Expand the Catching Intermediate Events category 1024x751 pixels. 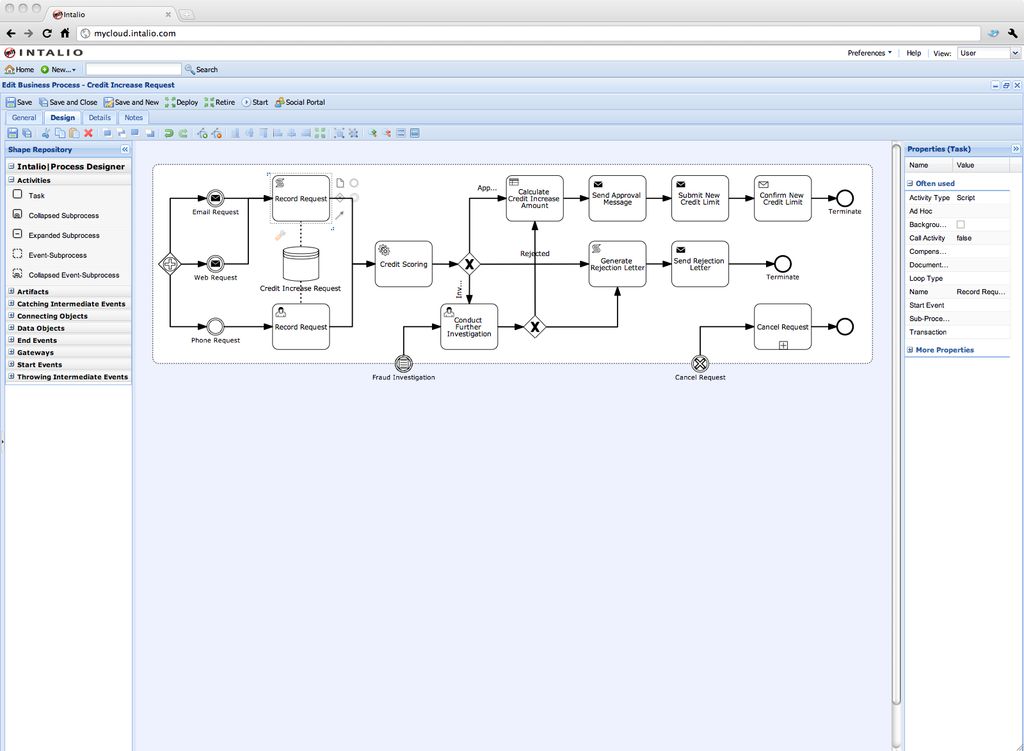point(11,304)
